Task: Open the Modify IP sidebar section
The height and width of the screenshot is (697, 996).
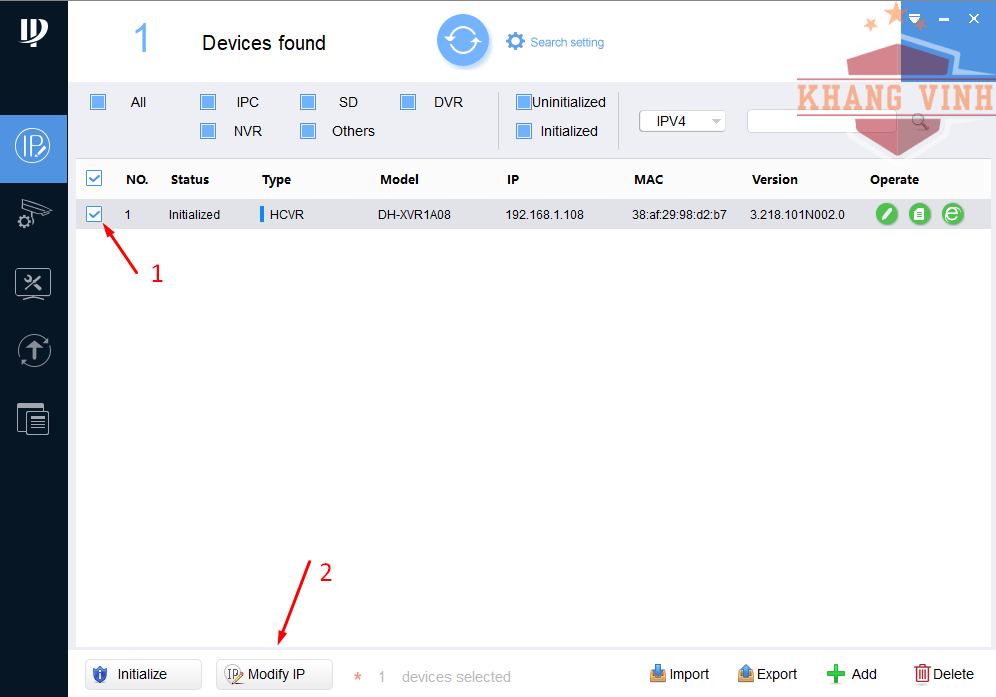Action: point(33,147)
